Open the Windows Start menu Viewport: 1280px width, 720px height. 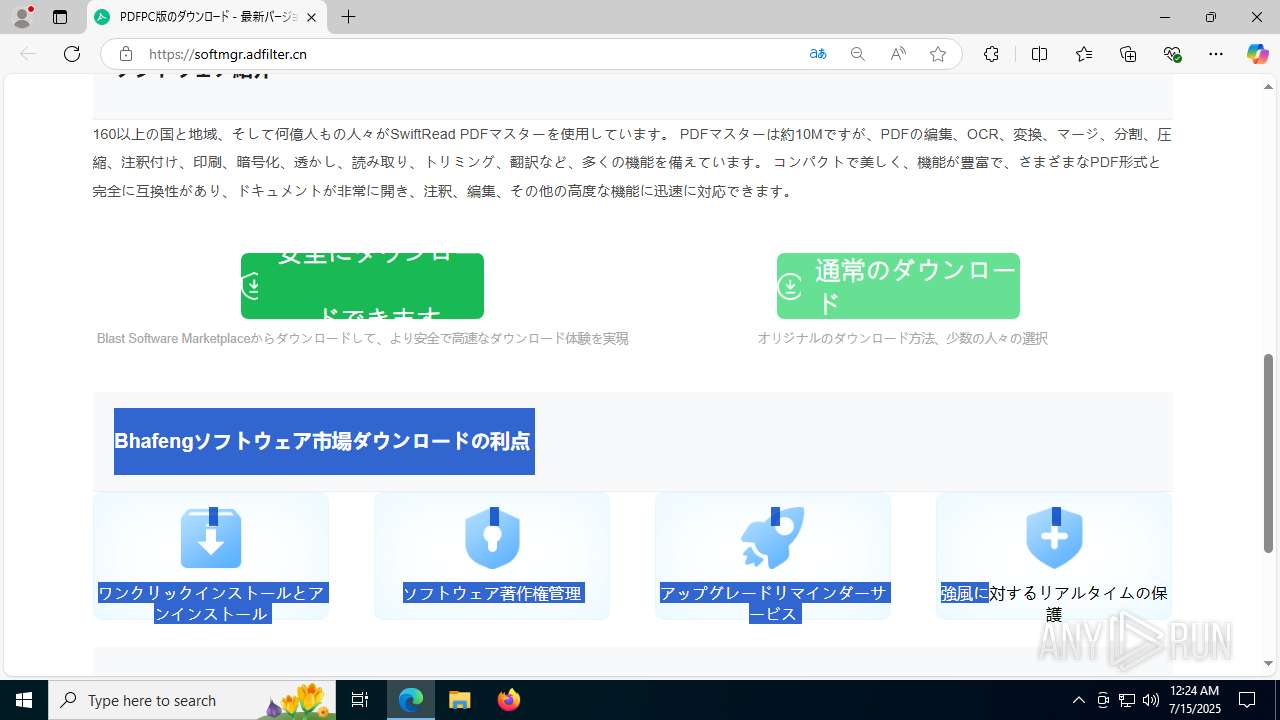click(24, 700)
